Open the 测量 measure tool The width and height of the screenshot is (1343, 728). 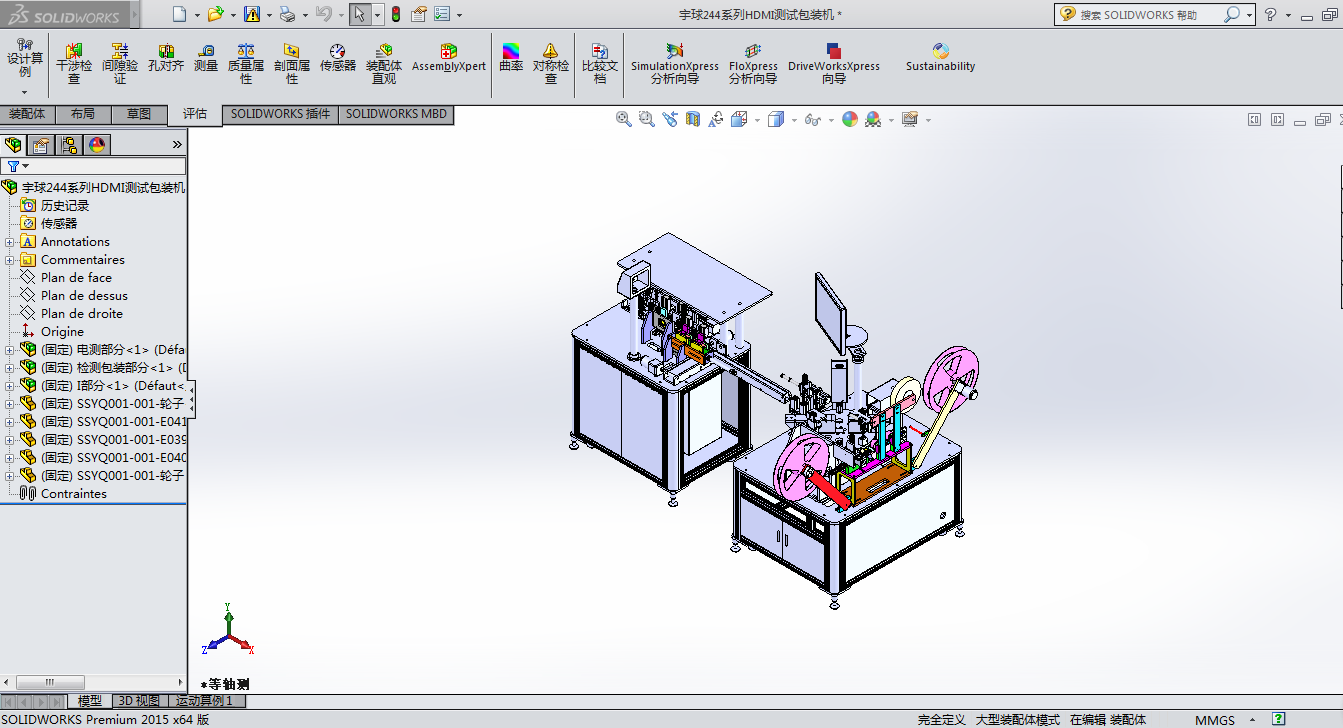click(206, 58)
